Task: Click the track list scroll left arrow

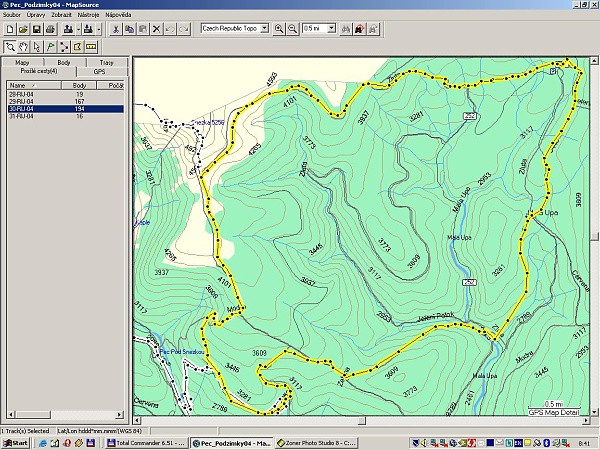Action: point(11,414)
